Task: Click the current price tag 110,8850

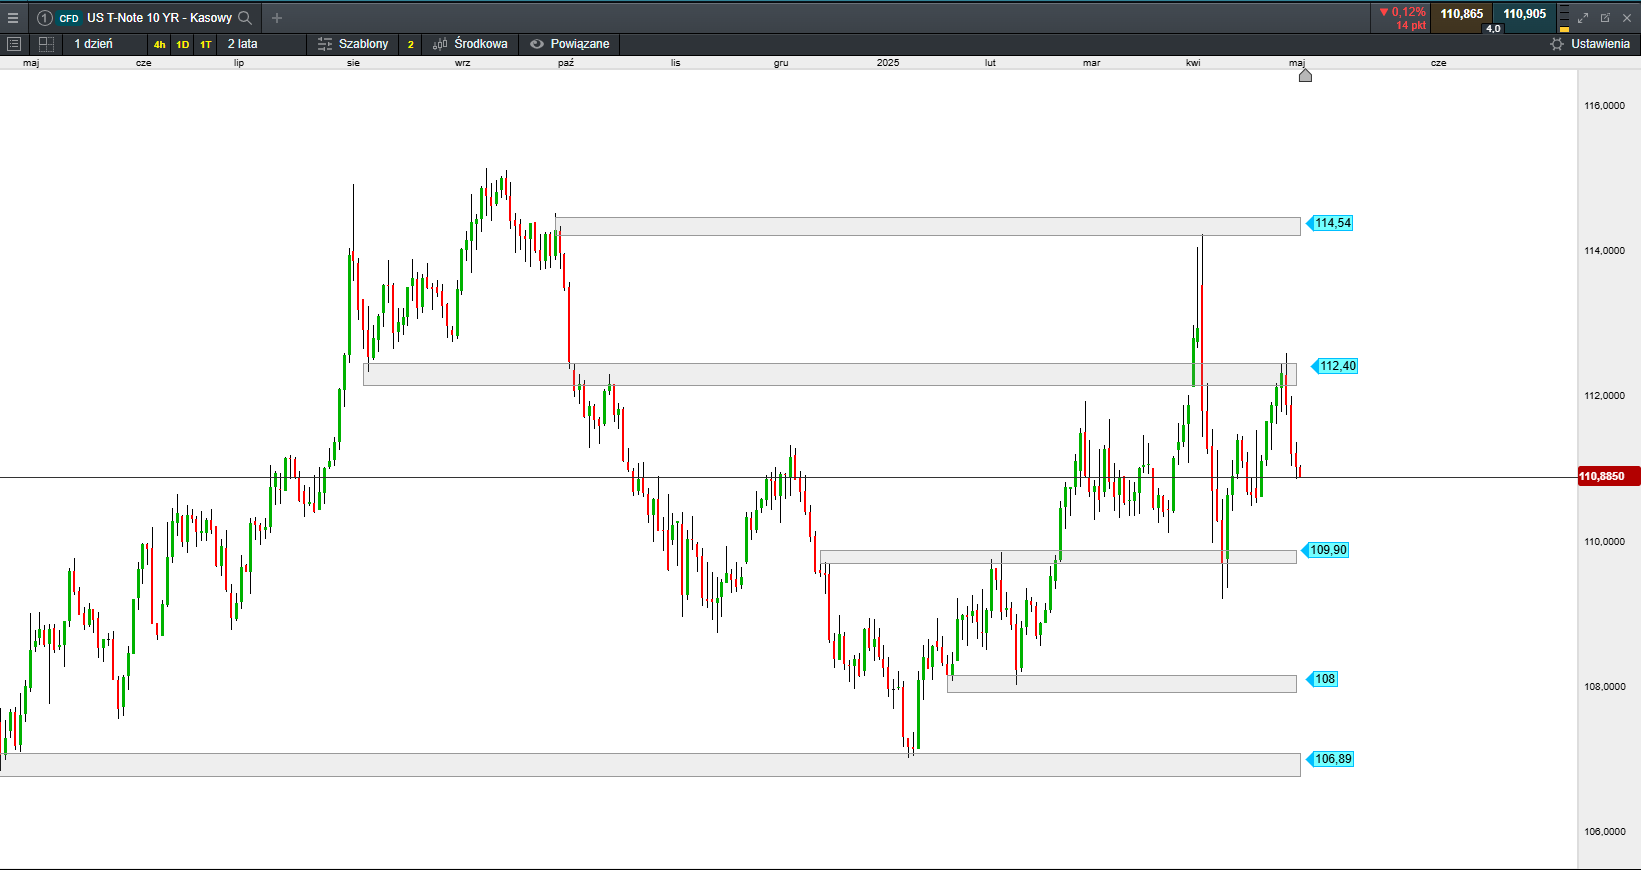Action: [x=1608, y=476]
